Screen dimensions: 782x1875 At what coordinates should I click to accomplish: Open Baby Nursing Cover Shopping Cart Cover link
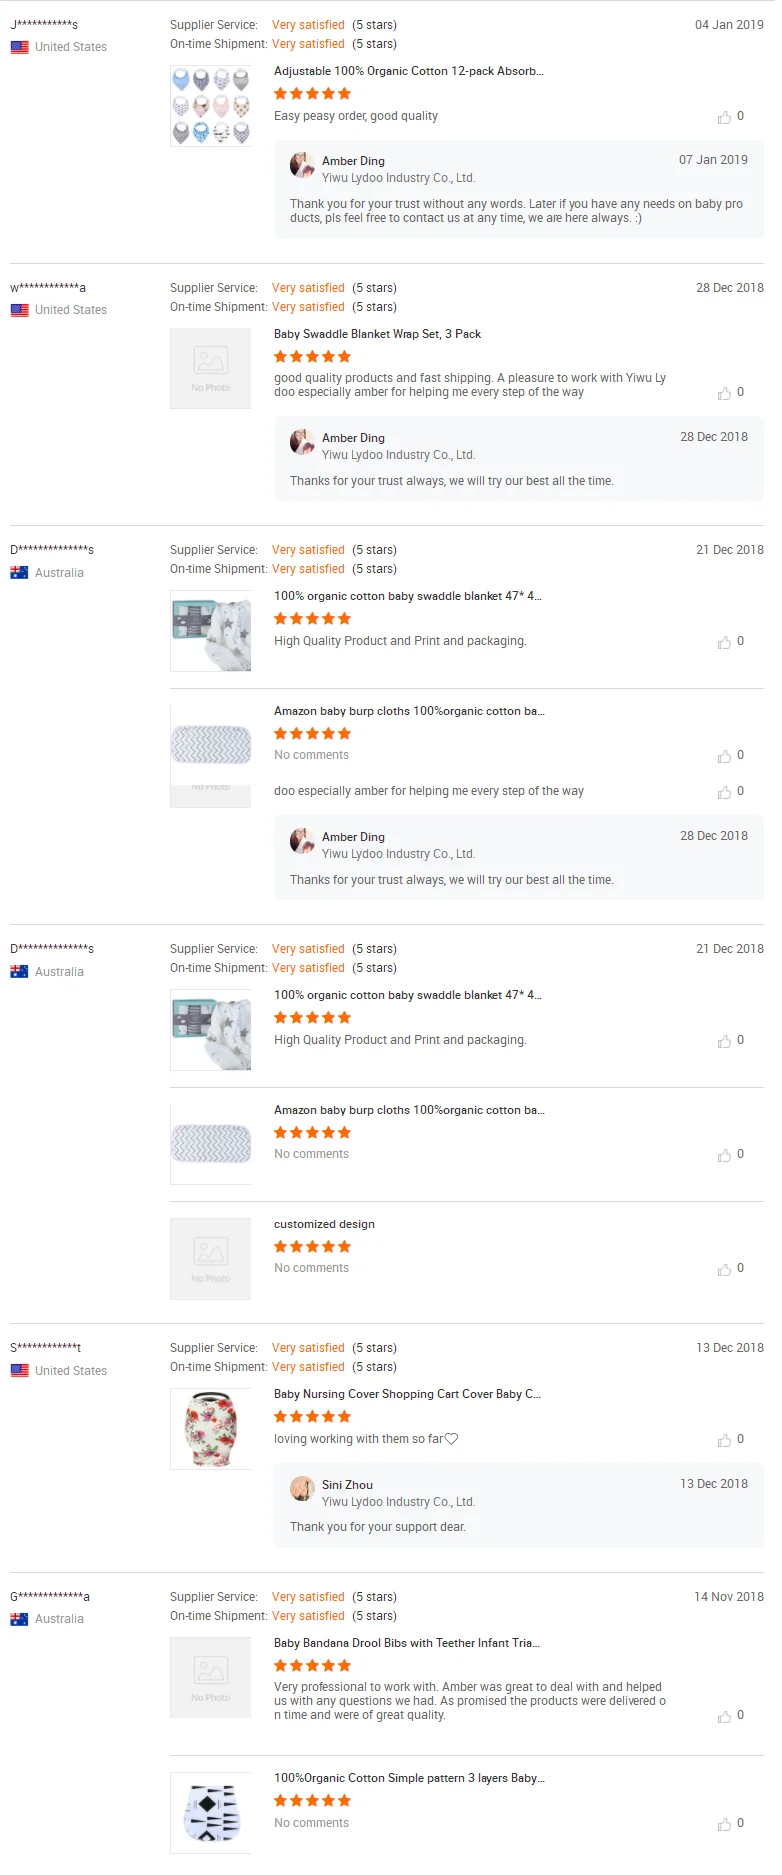click(x=407, y=1394)
